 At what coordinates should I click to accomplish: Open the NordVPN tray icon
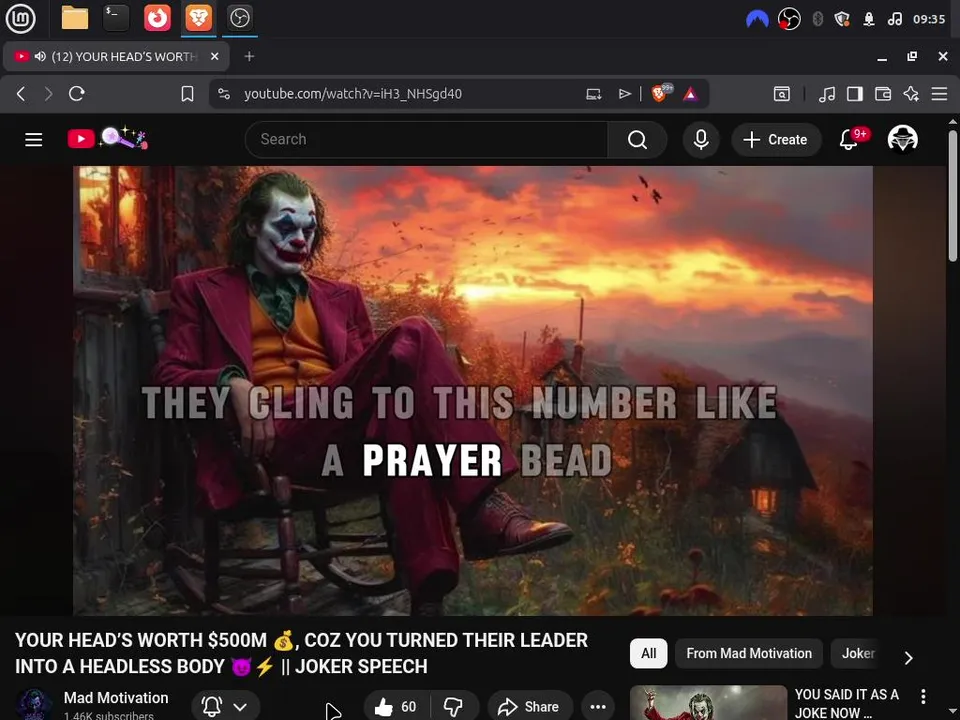coord(757,19)
